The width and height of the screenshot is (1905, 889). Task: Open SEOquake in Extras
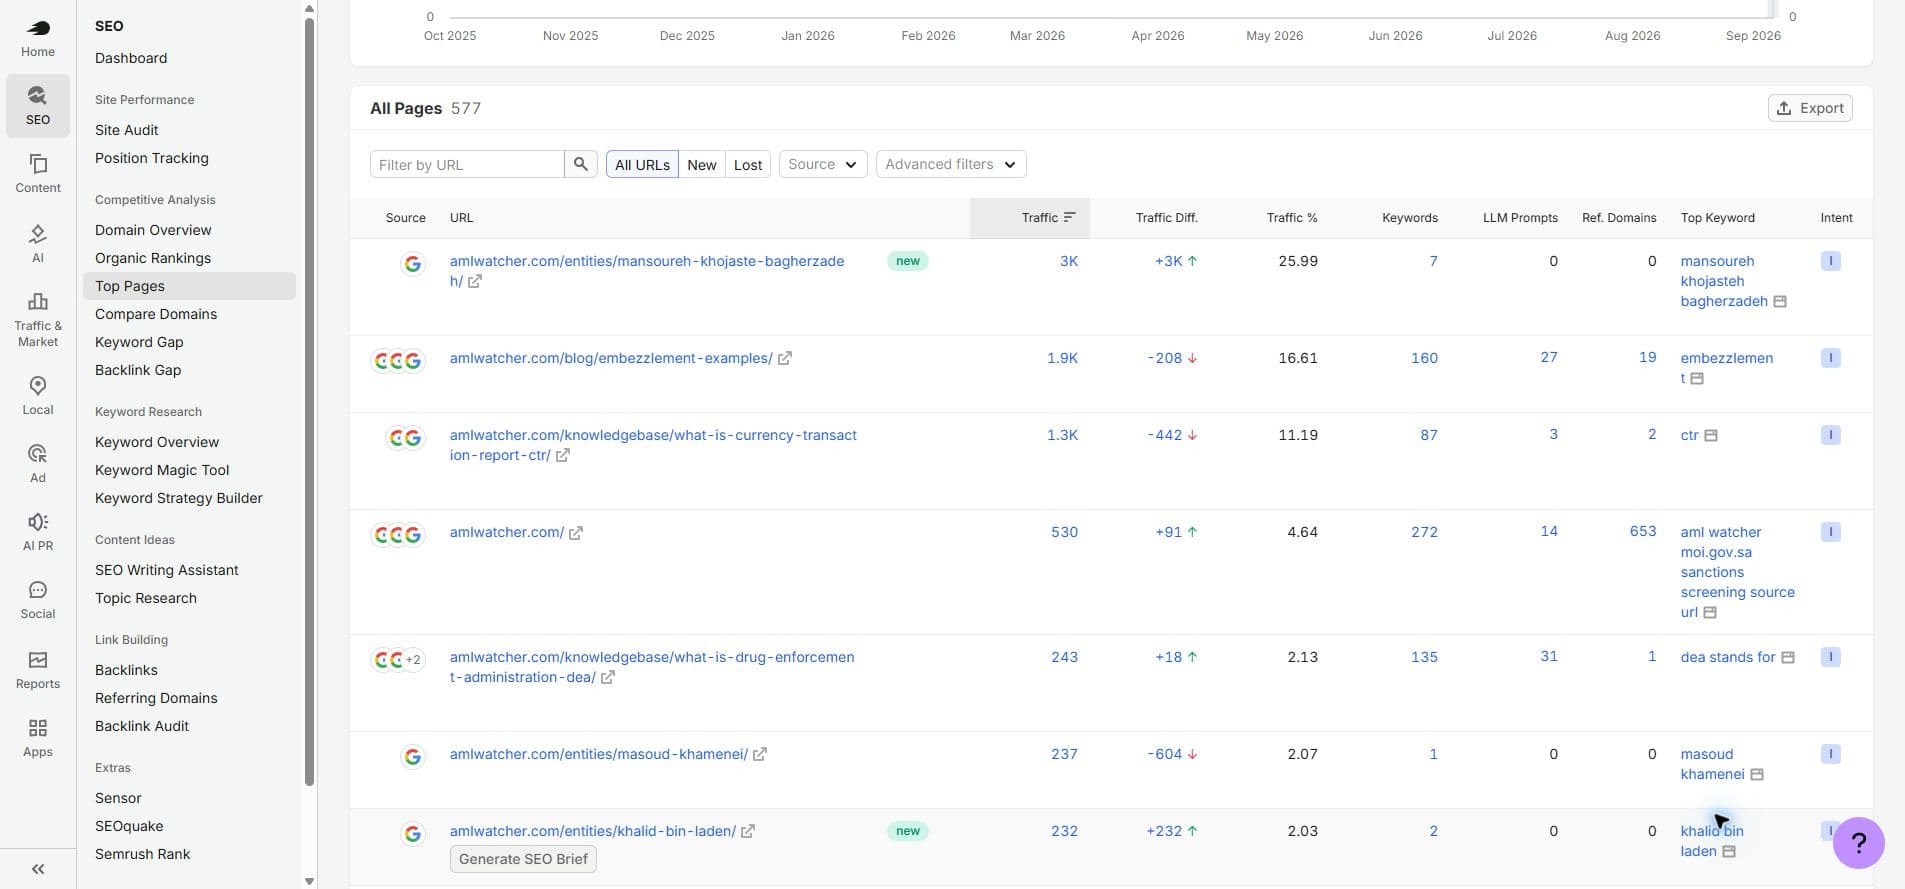129,826
